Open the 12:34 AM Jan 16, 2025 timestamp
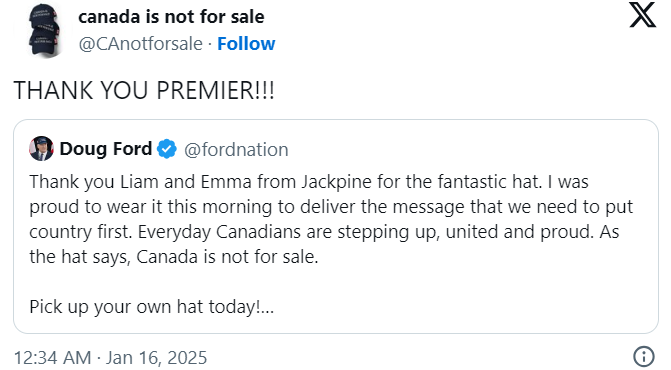The image size is (671, 370). coord(110,358)
